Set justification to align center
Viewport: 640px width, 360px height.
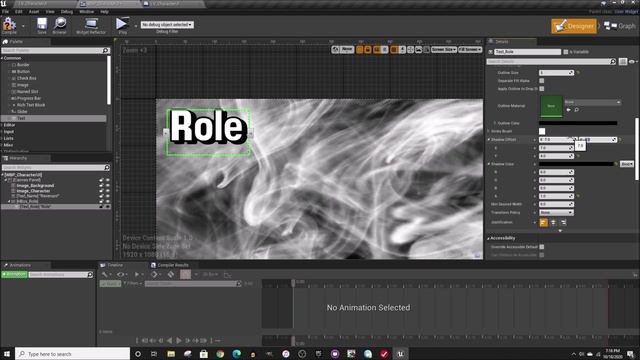pyautogui.click(x=553, y=222)
